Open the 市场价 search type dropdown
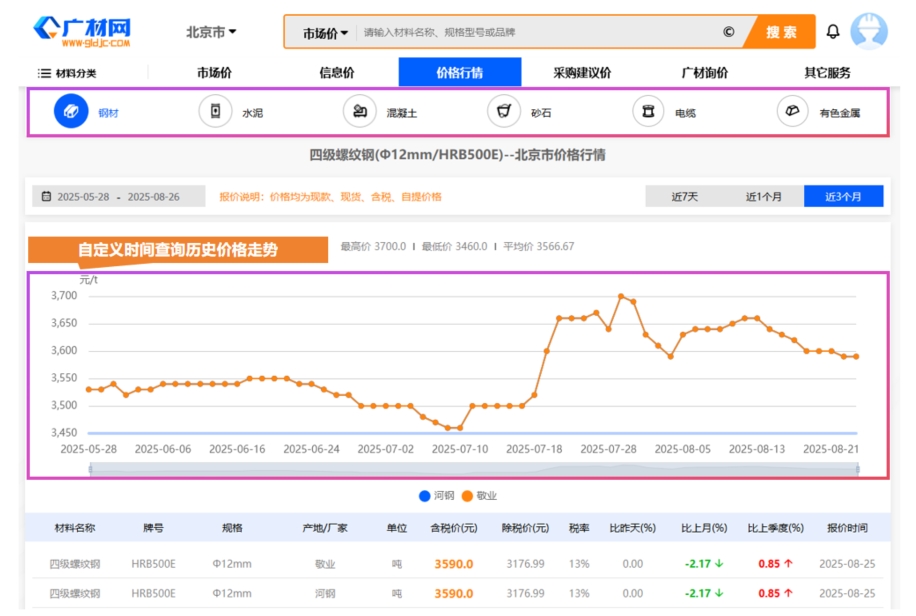The image size is (916, 616). coord(325,33)
